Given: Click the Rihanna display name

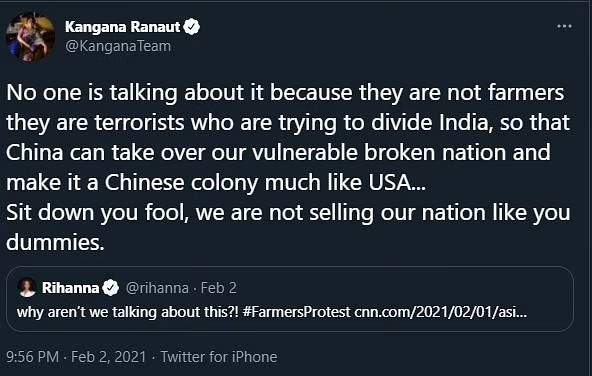Looking at the screenshot, I should pyautogui.click(x=70, y=288).
